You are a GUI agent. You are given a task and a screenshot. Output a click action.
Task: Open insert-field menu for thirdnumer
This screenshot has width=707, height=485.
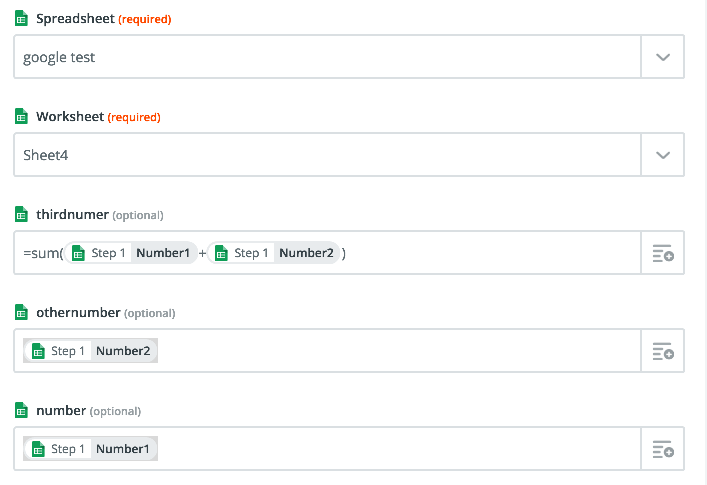click(x=663, y=253)
